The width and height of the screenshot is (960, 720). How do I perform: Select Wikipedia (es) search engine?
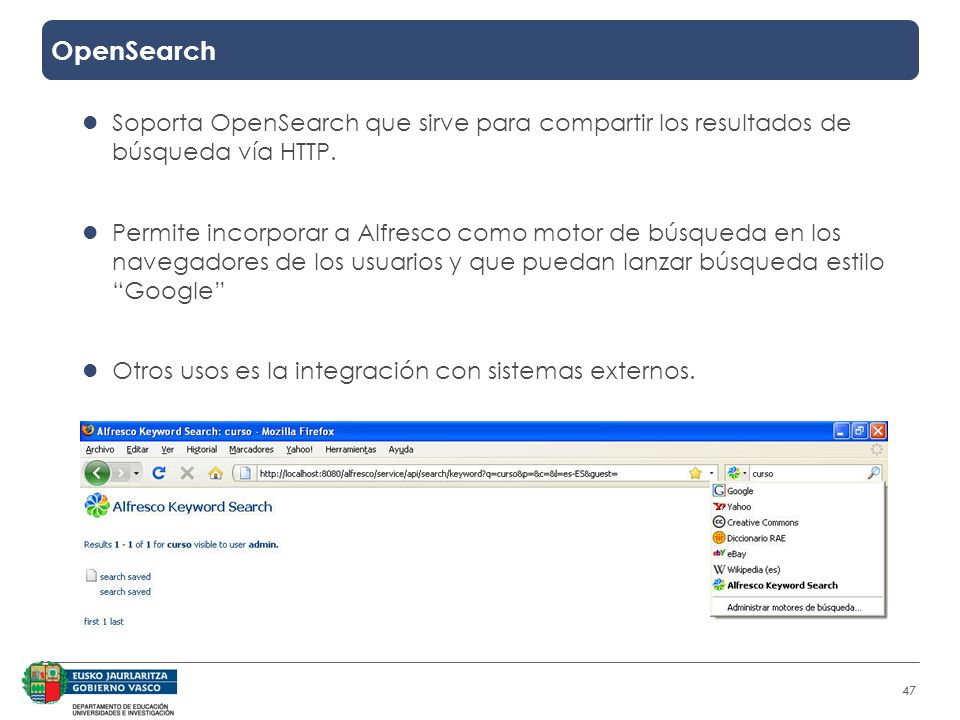(797, 570)
